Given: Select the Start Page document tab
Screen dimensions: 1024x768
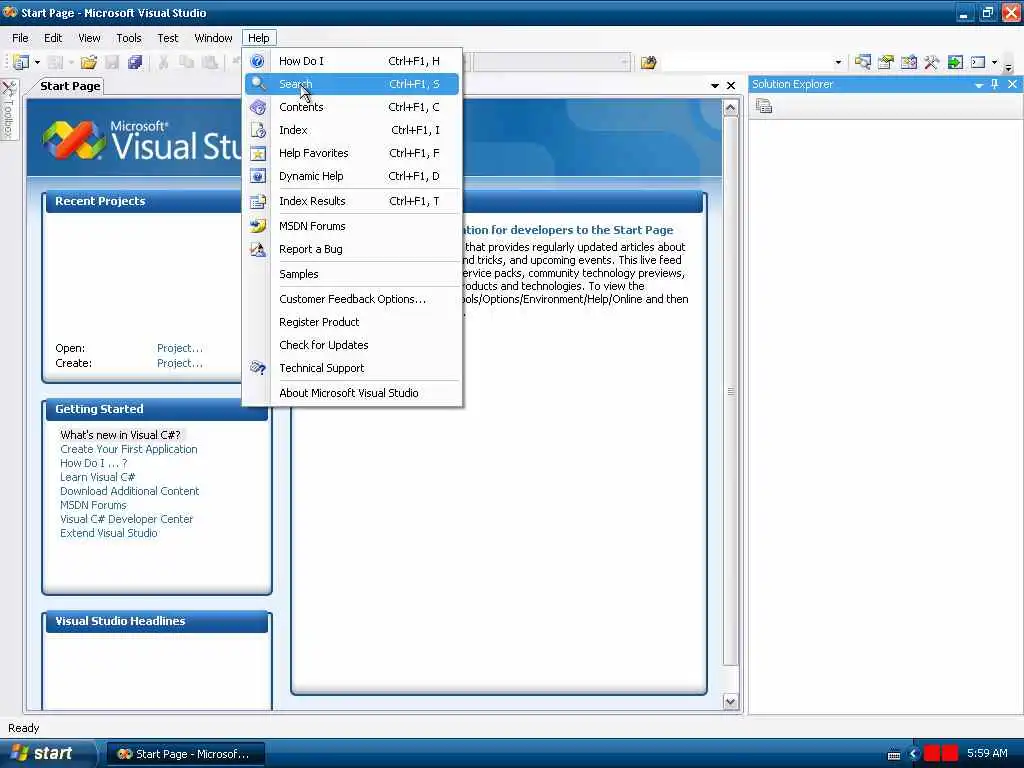Looking at the screenshot, I should [70, 86].
